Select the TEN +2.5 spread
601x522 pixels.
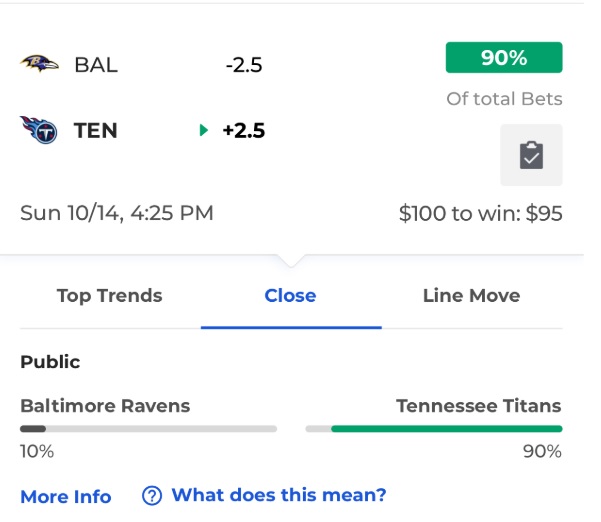point(244,130)
